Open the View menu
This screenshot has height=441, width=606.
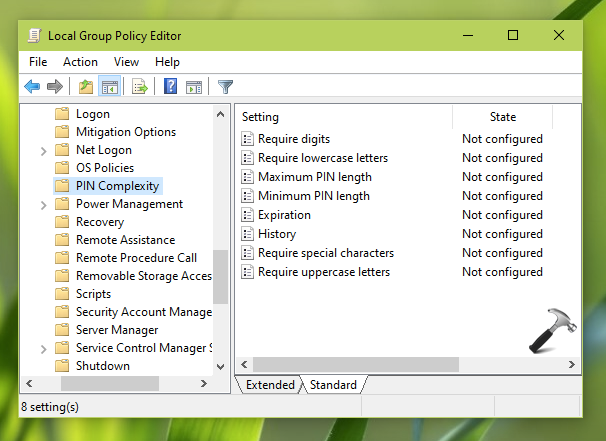[126, 62]
